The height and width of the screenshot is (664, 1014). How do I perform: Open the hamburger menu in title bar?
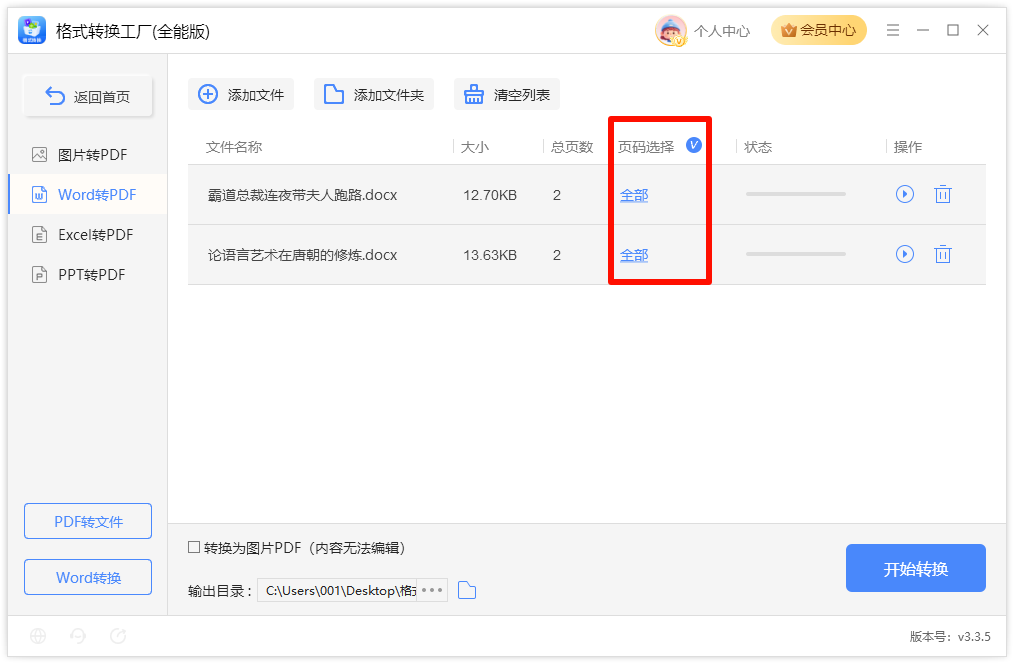(x=892, y=30)
